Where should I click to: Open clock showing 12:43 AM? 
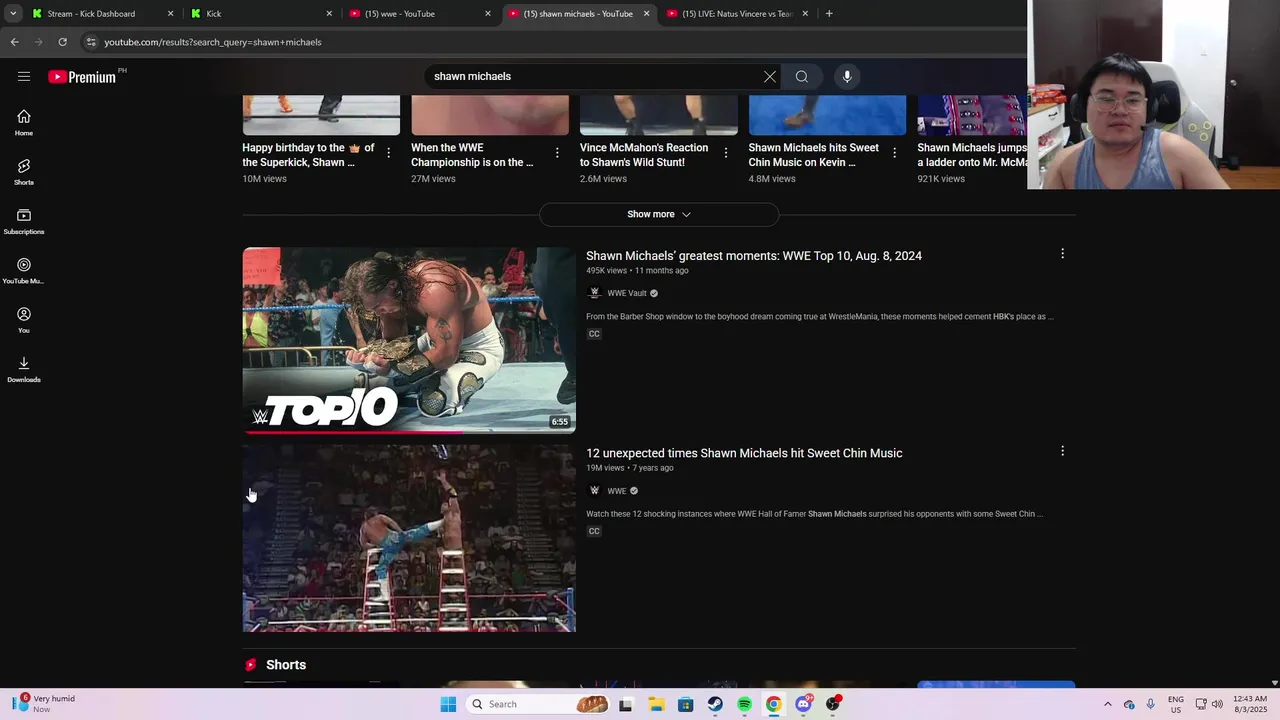click(1250, 704)
